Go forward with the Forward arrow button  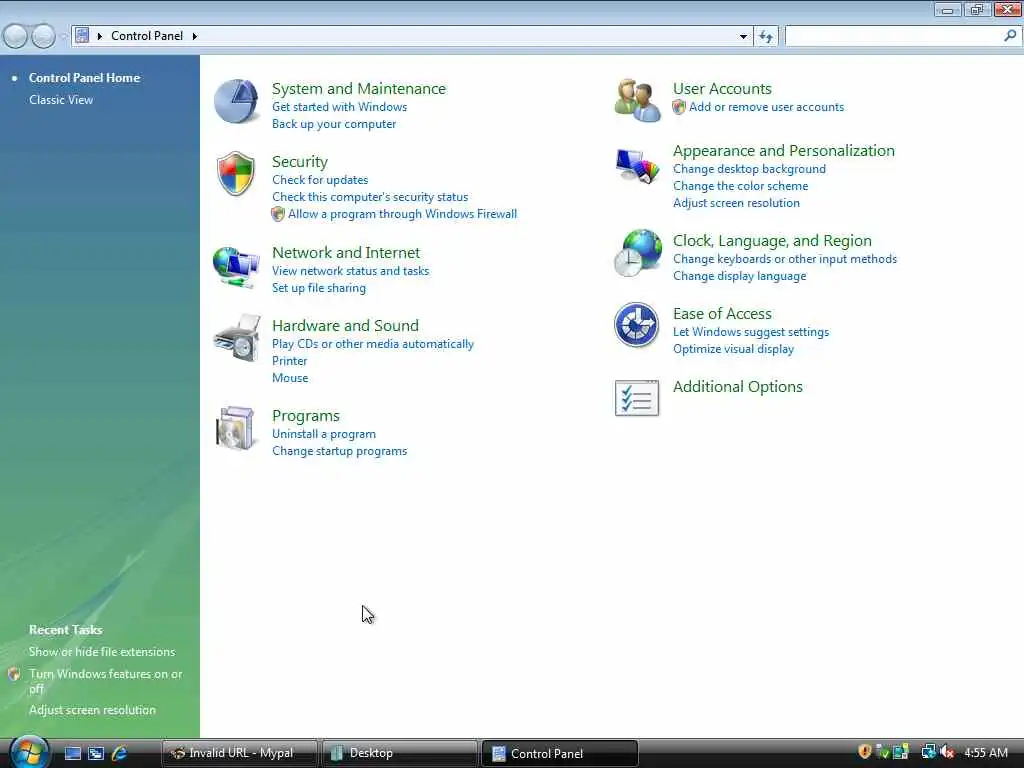43,36
